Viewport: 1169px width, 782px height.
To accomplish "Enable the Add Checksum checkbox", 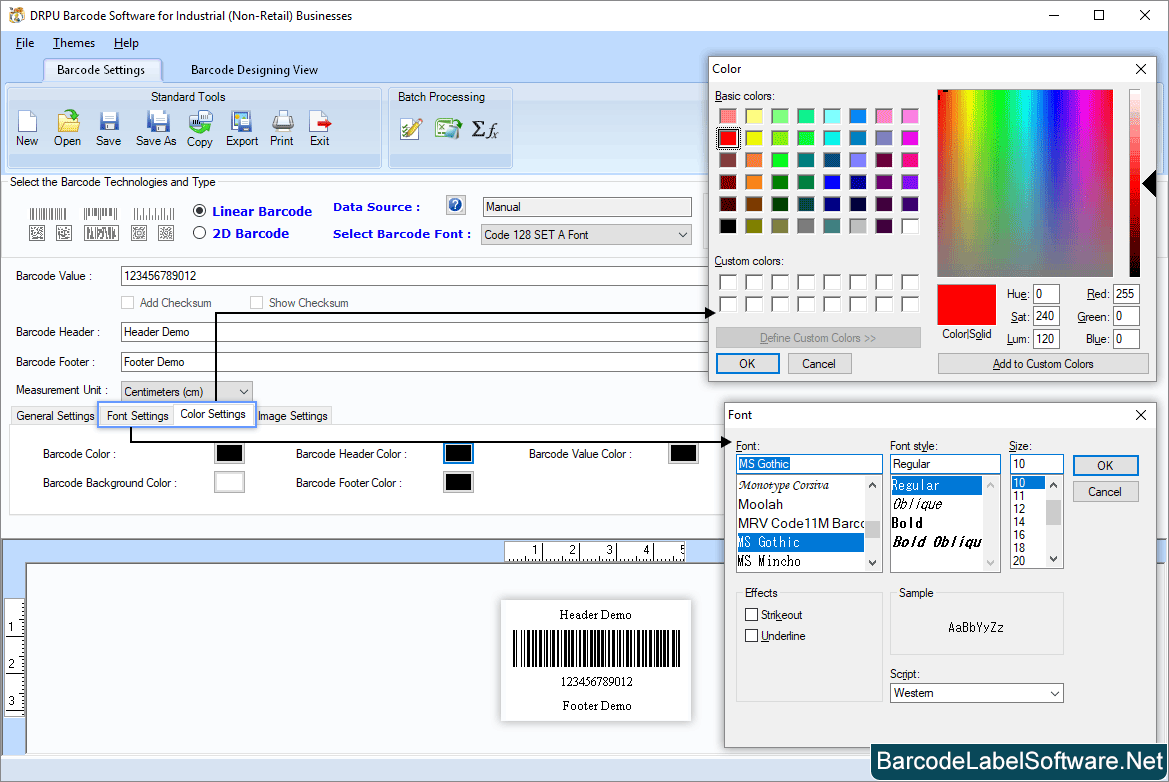I will point(127,302).
